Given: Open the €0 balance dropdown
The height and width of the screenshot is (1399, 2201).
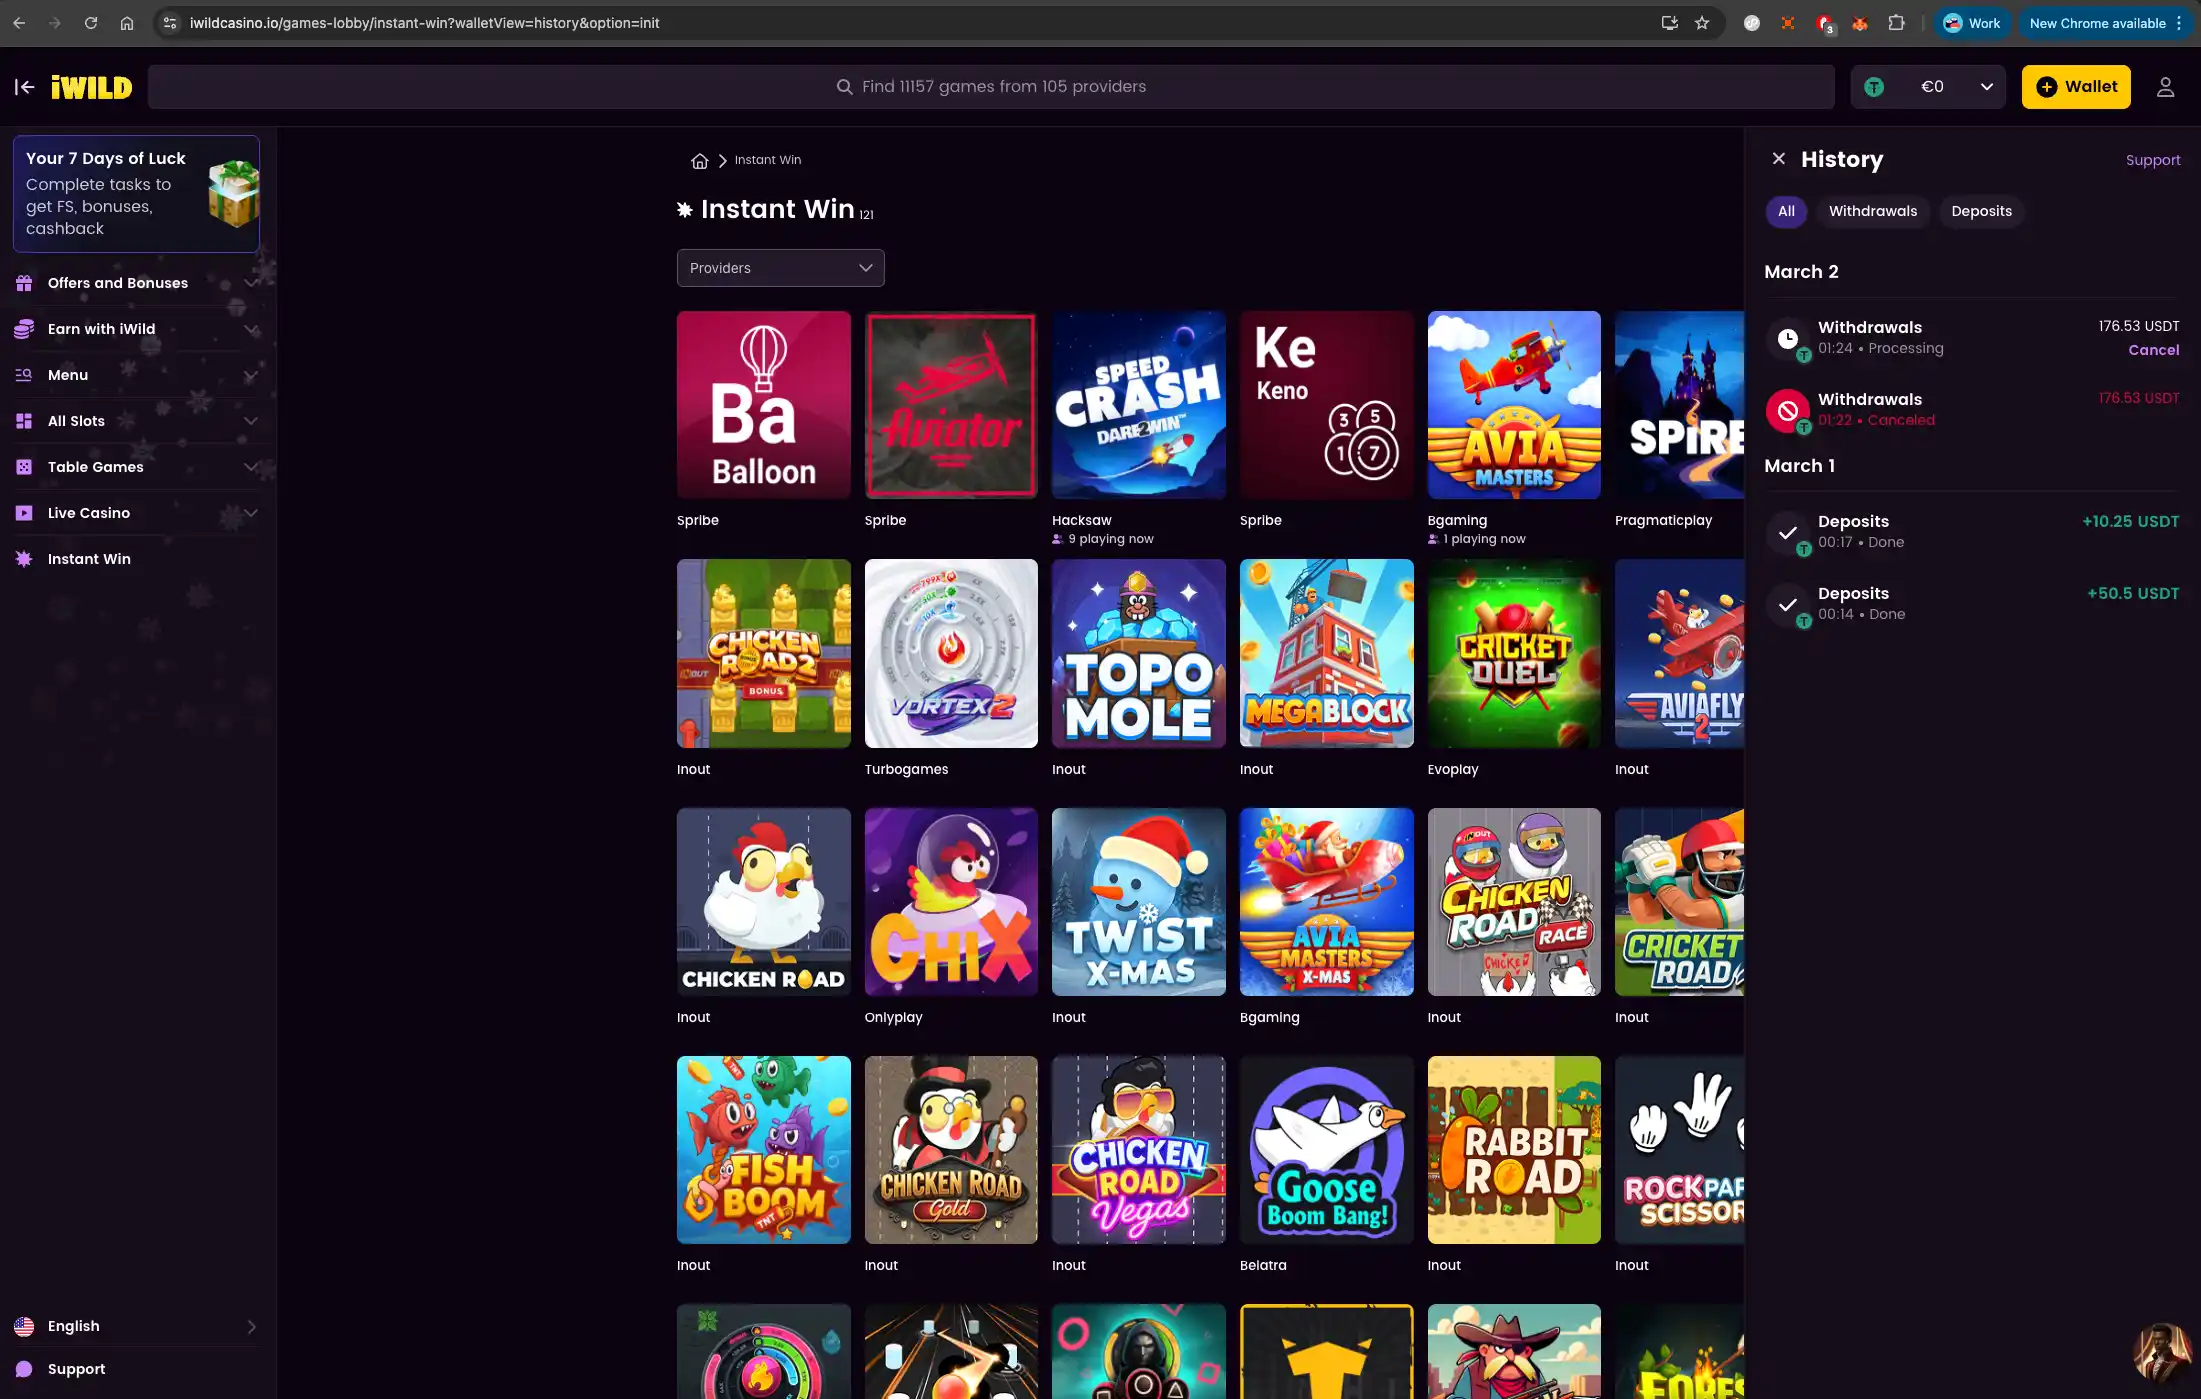Looking at the screenshot, I should (x=1928, y=87).
